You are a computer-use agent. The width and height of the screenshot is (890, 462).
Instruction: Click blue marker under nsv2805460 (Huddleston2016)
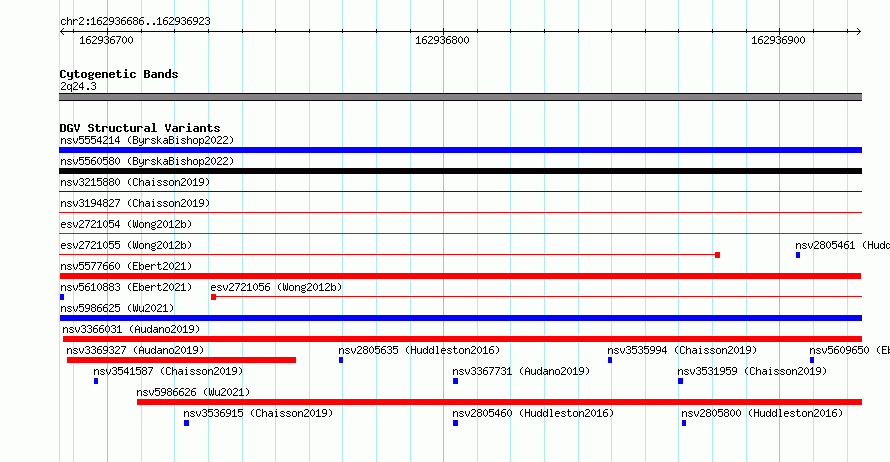coord(455,423)
